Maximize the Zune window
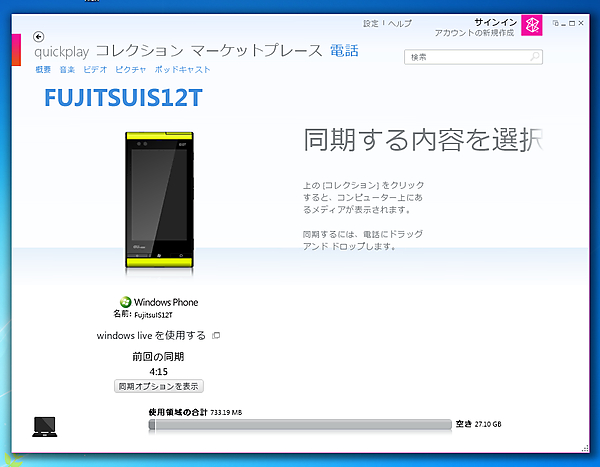The height and width of the screenshot is (467, 600). (572, 23)
